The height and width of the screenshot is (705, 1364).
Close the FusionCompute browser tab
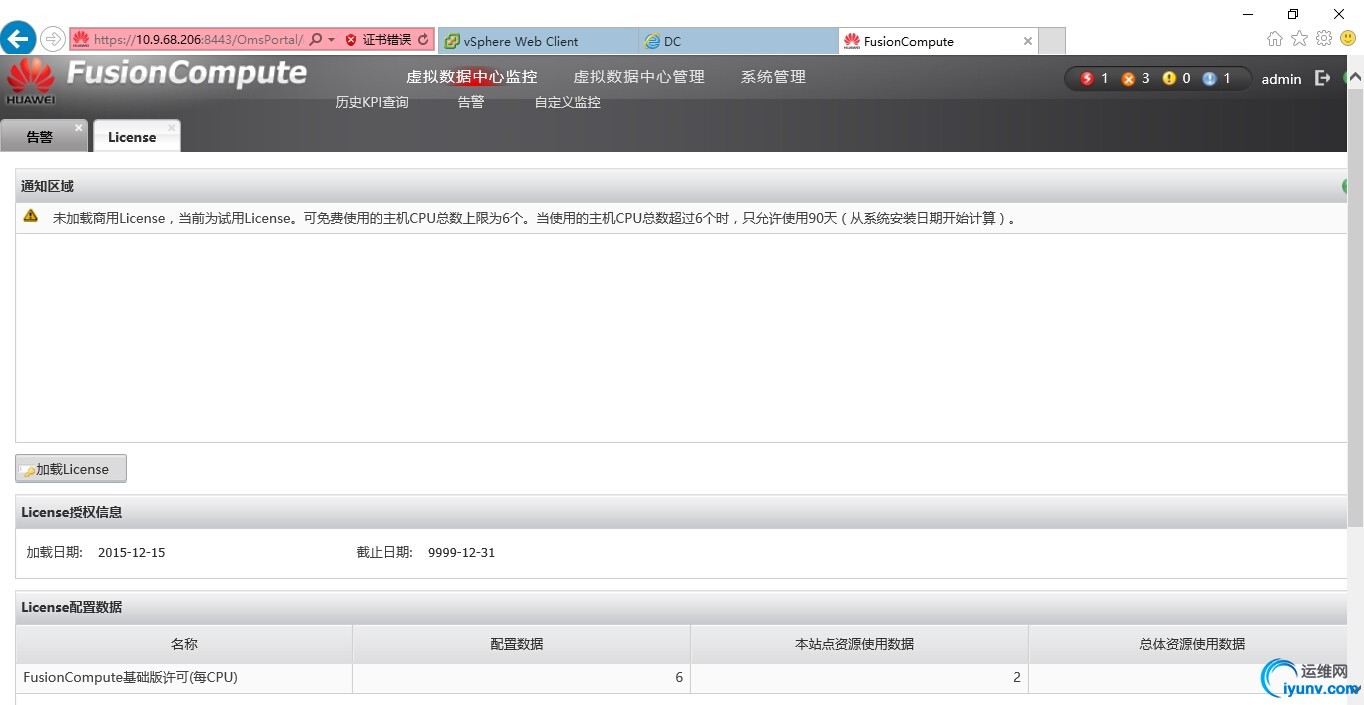pos(1027,41)
